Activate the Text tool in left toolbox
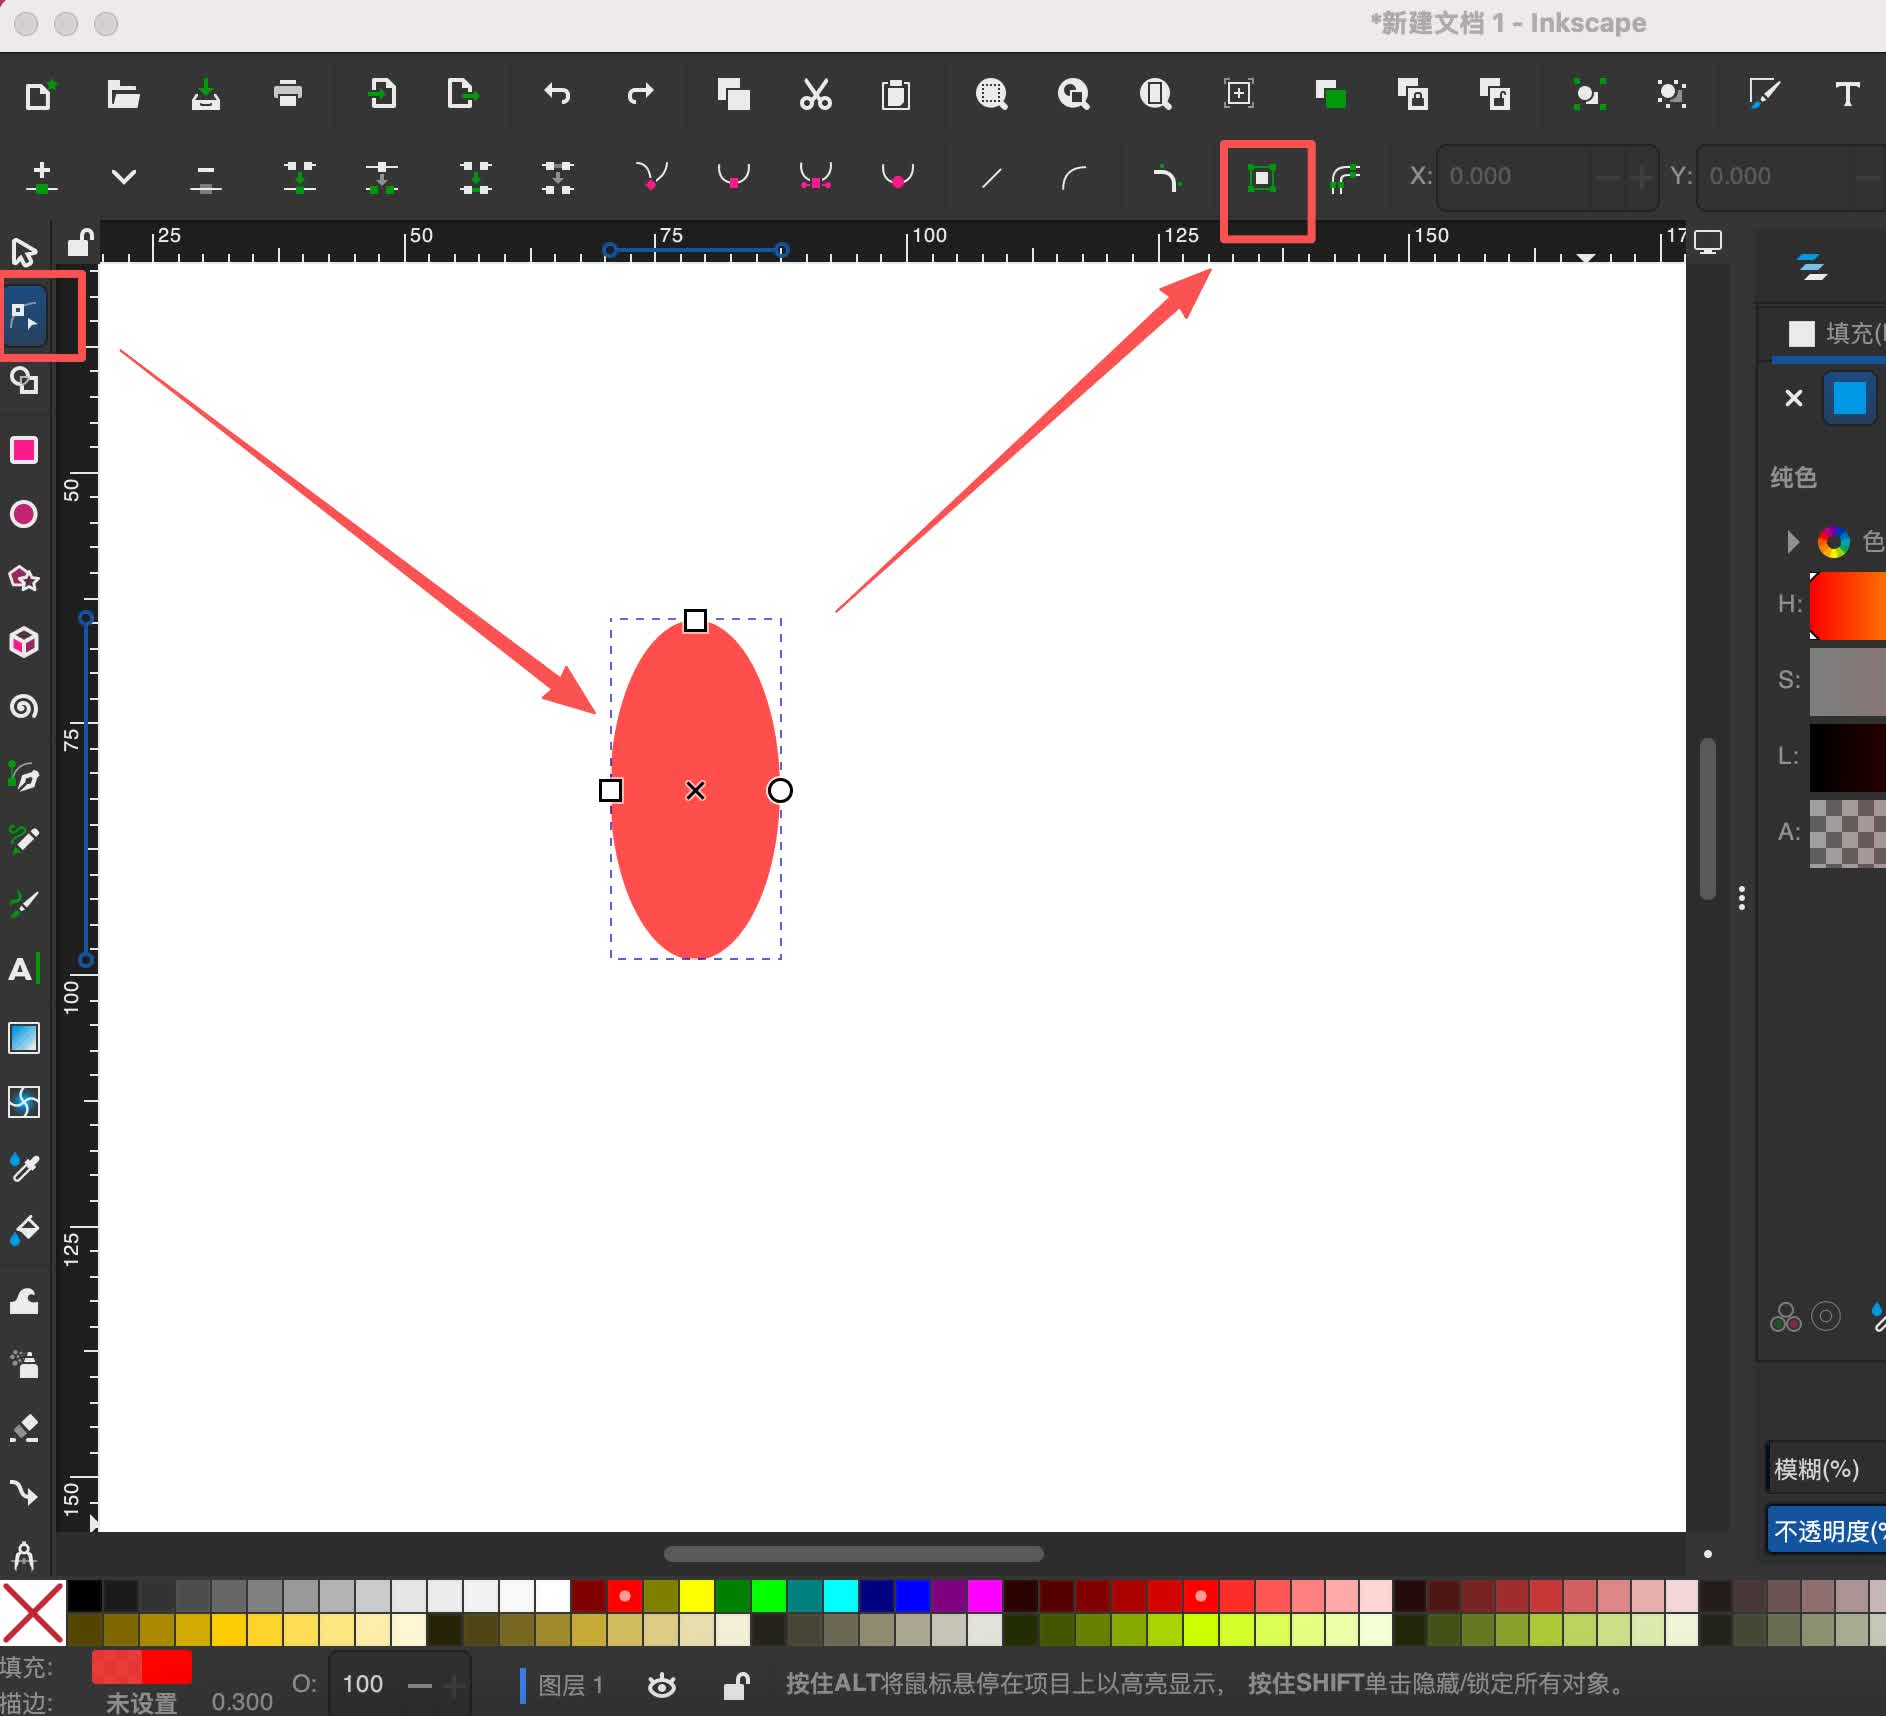1886x1716 pixels. pyautogui.click(x=22, y=969)
